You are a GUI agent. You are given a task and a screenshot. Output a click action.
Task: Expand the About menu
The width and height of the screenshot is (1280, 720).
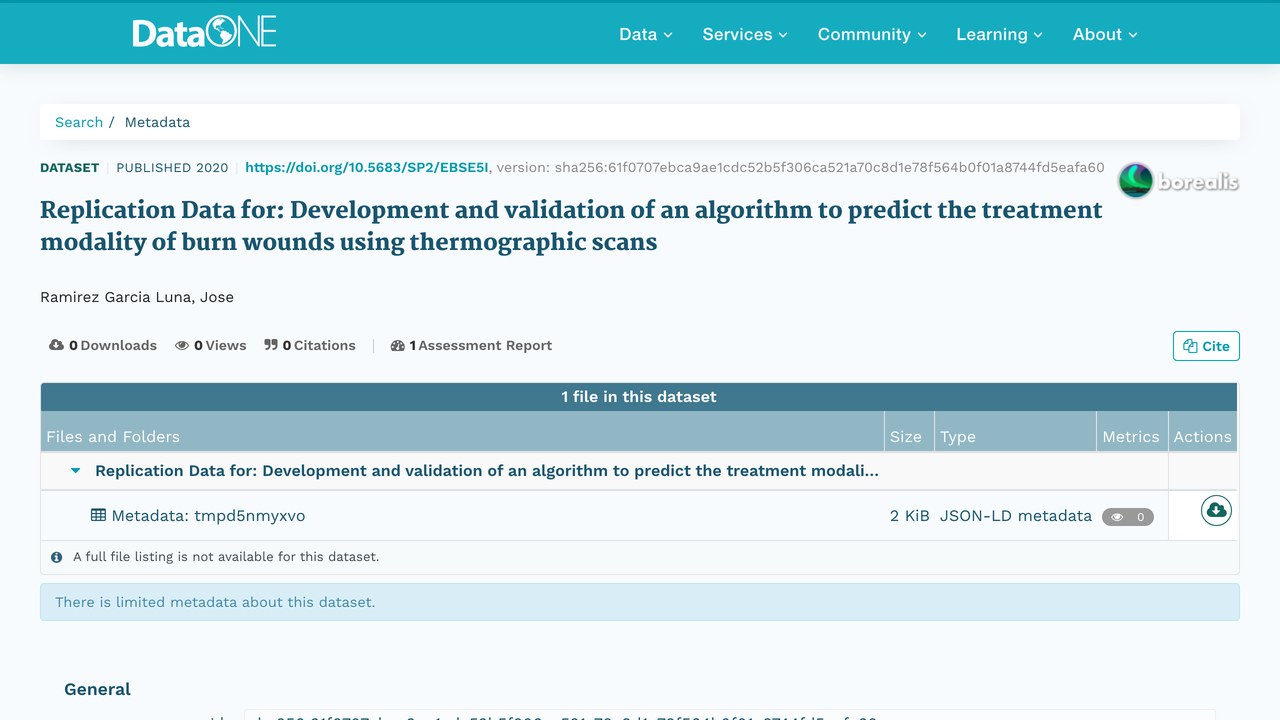(x=1105, y=34)
